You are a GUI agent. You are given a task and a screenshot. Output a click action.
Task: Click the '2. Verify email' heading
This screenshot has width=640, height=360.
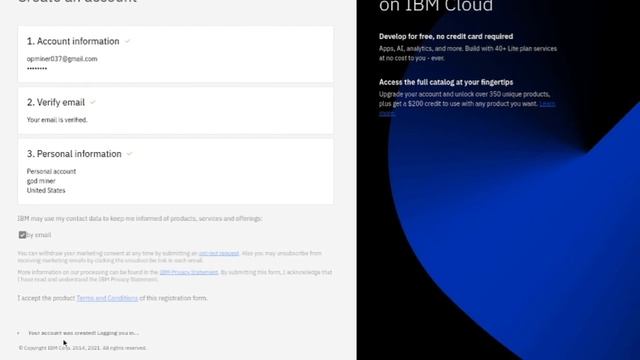(x=56, y=102)
